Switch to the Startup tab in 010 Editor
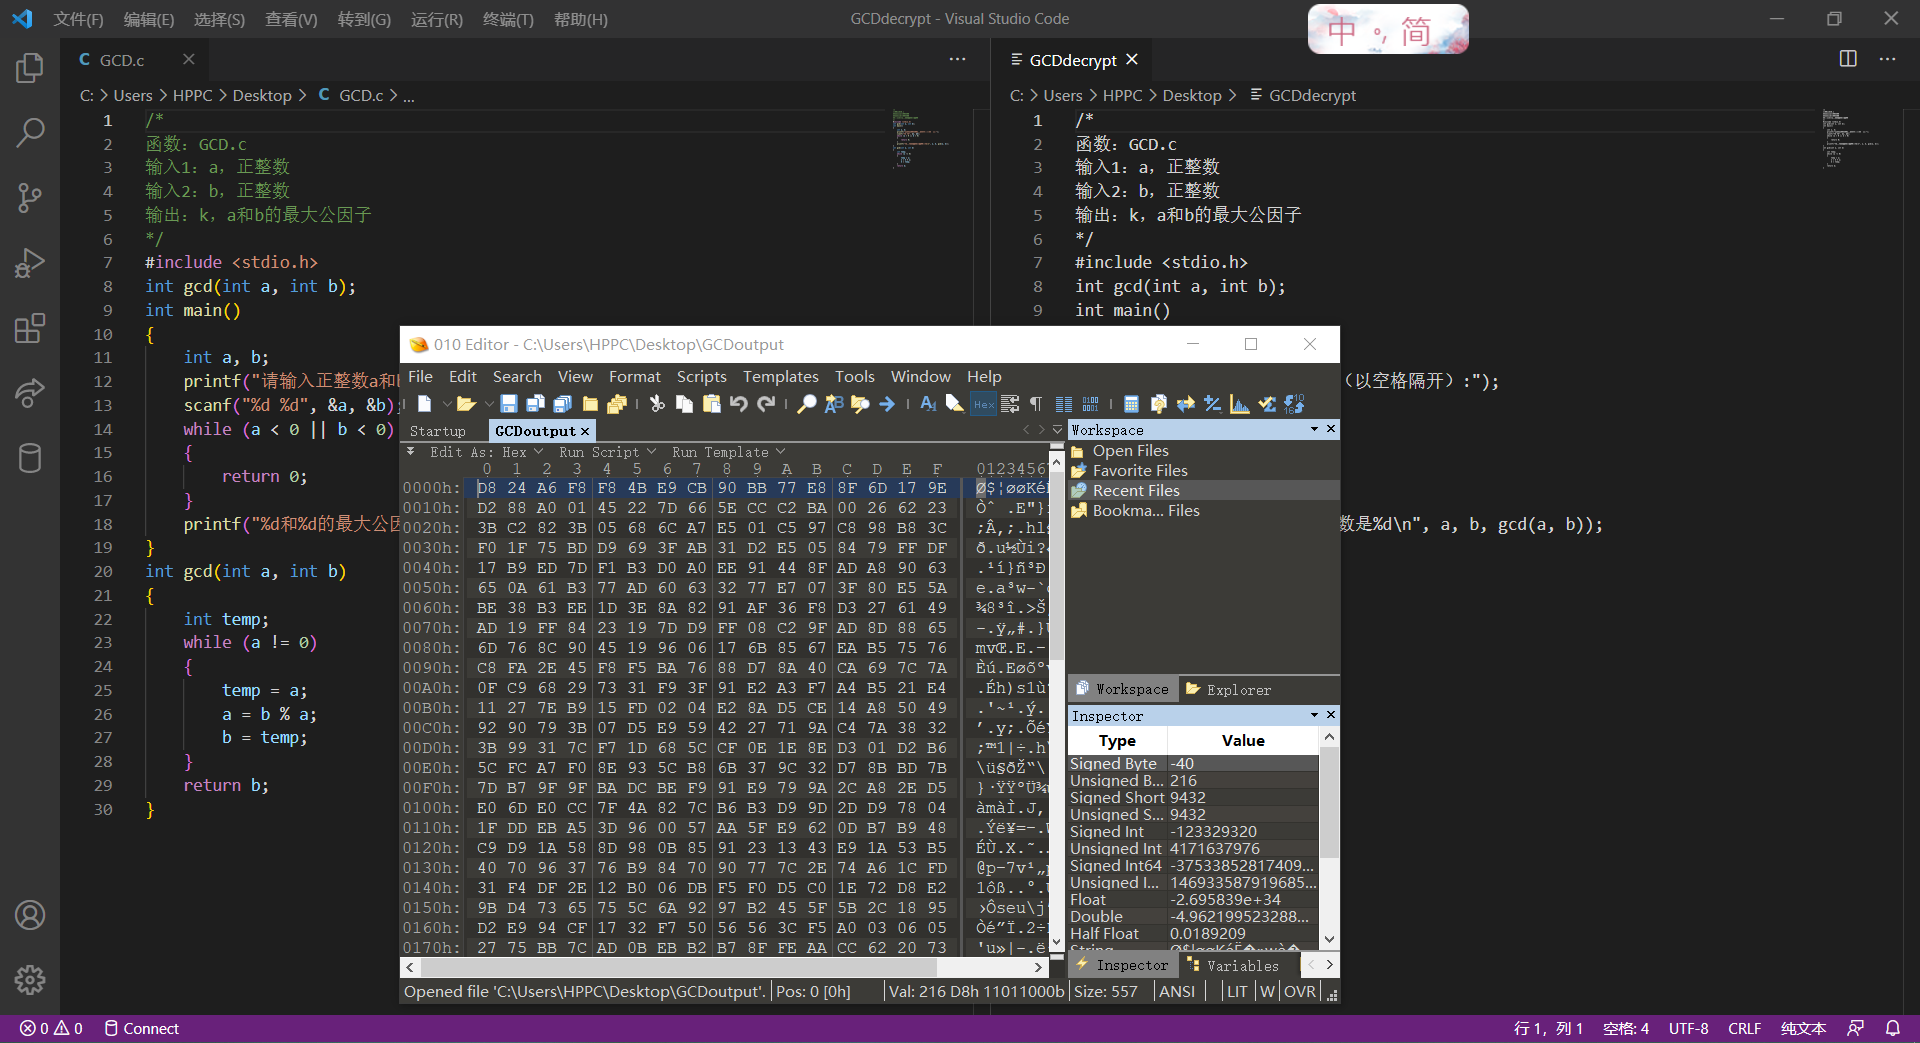Screen dimensions: 1920x1043 point(438,431)
